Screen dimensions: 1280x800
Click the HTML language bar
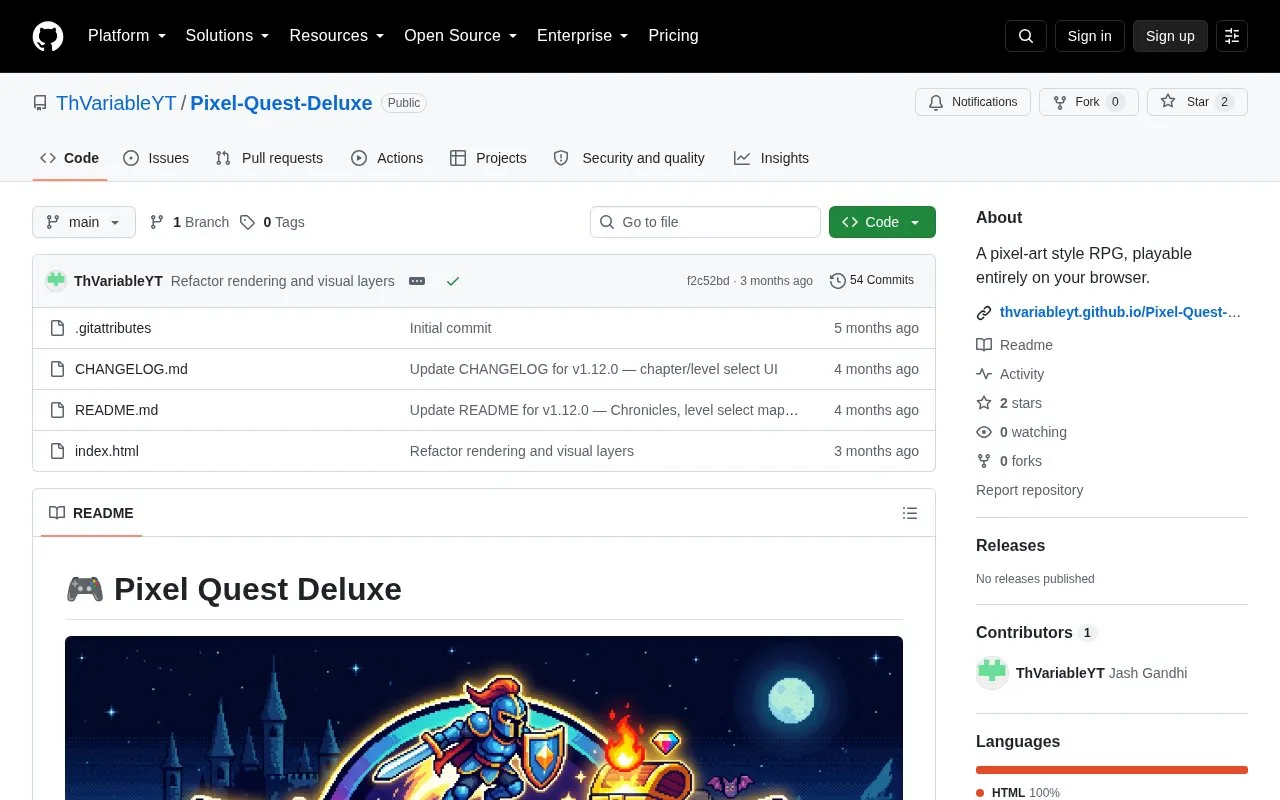pyautogui.click(x=1112, y=770)
